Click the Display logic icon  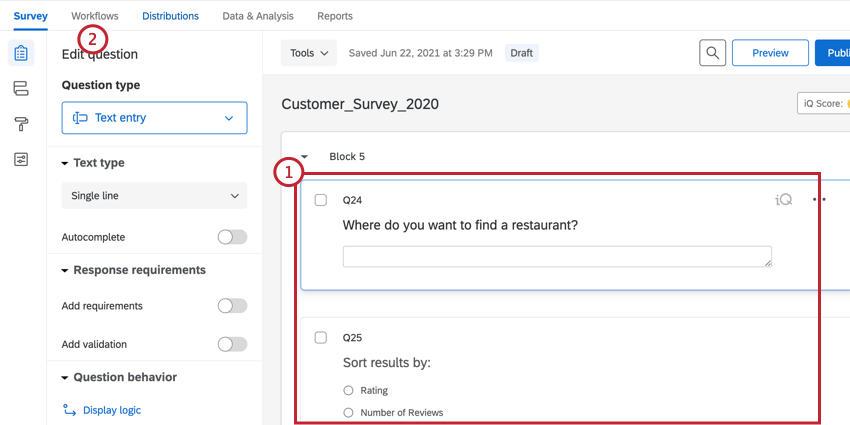click(x=70, y=410)
